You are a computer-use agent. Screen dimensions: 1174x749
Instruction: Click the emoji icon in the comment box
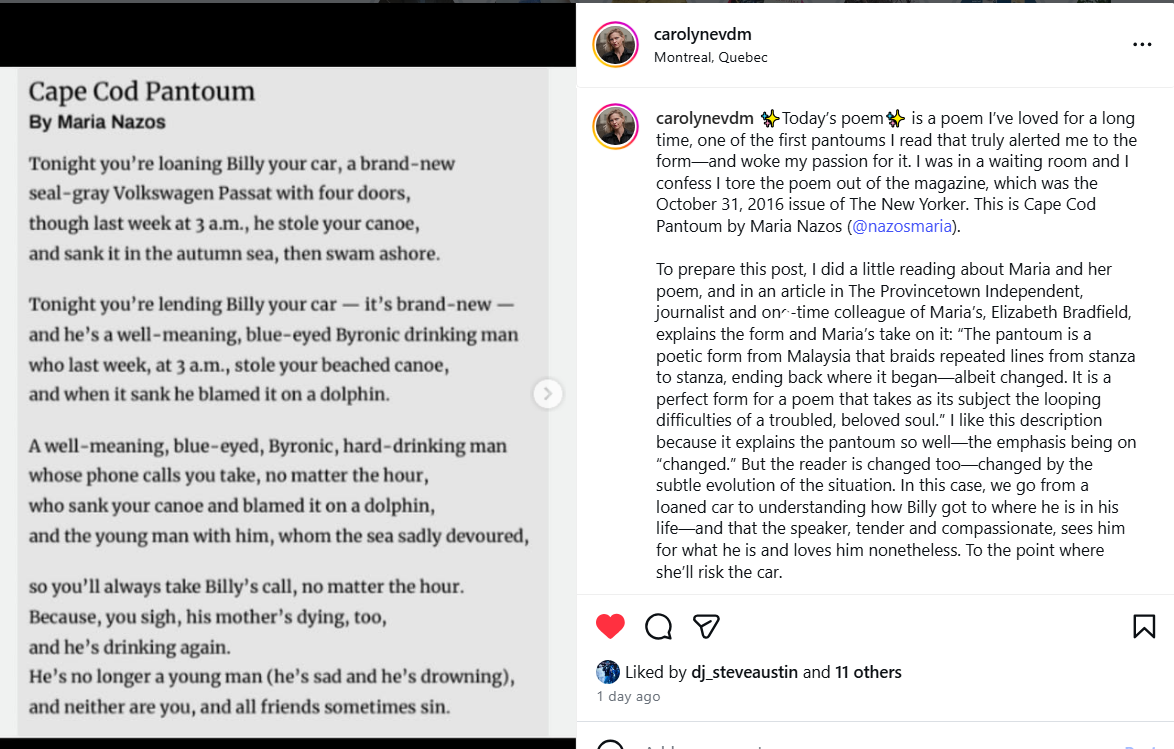(x=610, y=746)
